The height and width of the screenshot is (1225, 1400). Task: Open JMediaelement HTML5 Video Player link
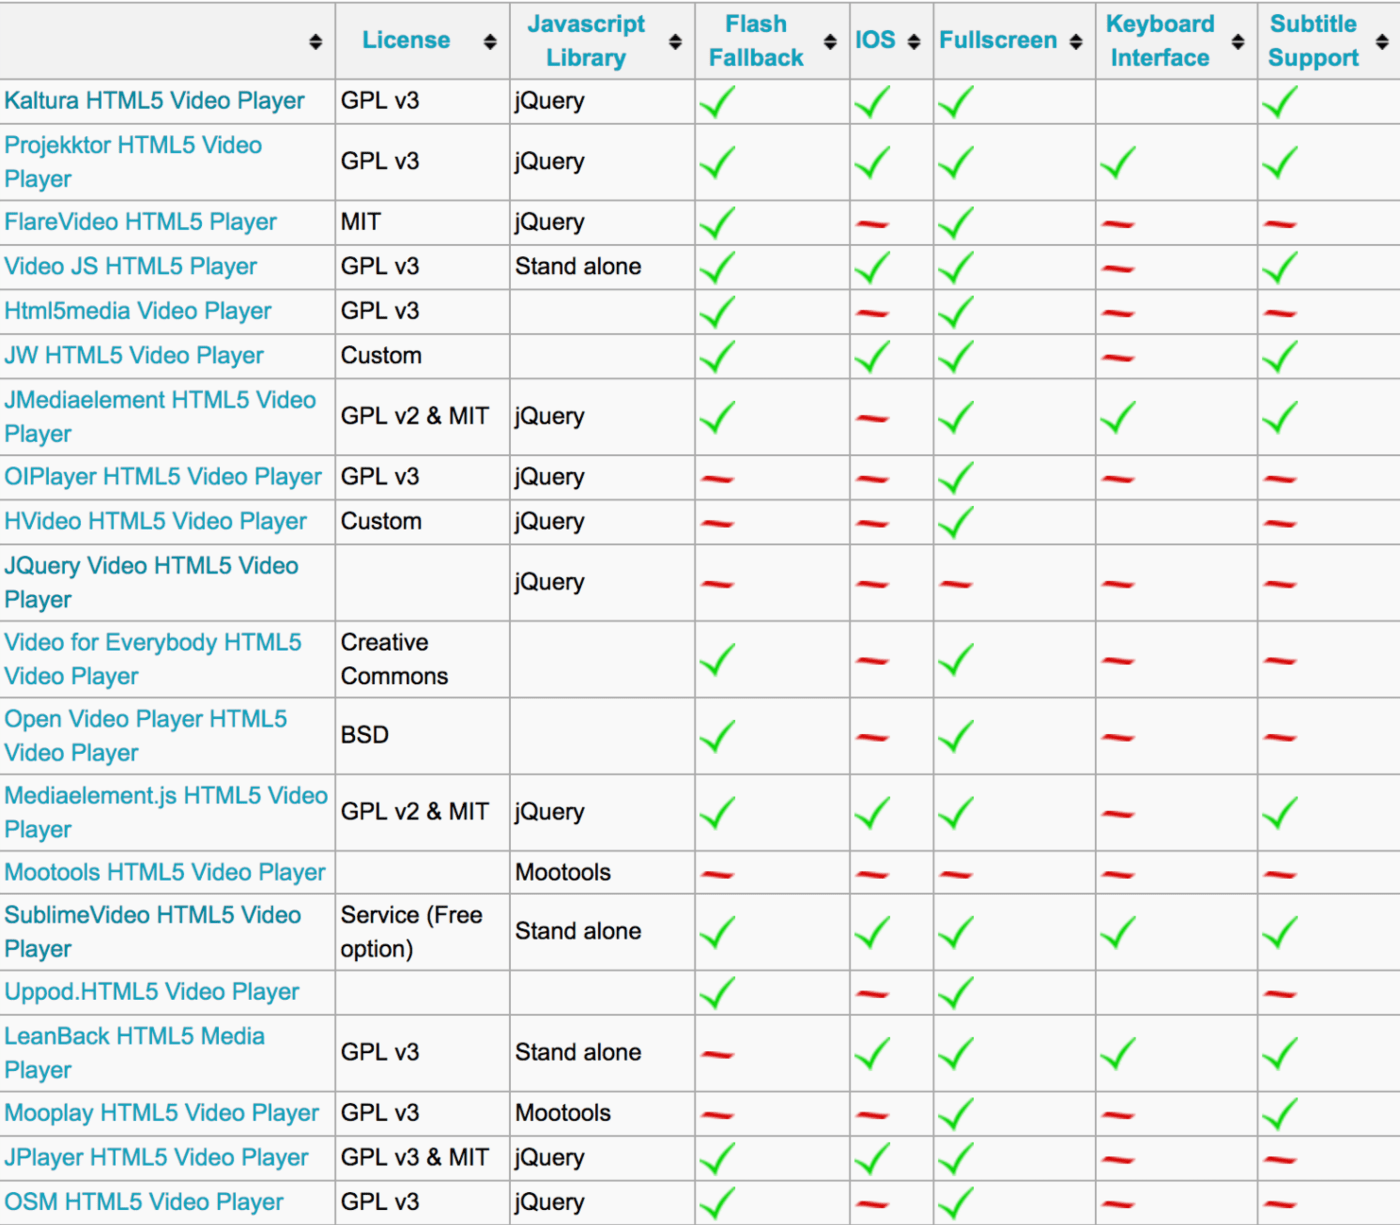click(160, 417)
